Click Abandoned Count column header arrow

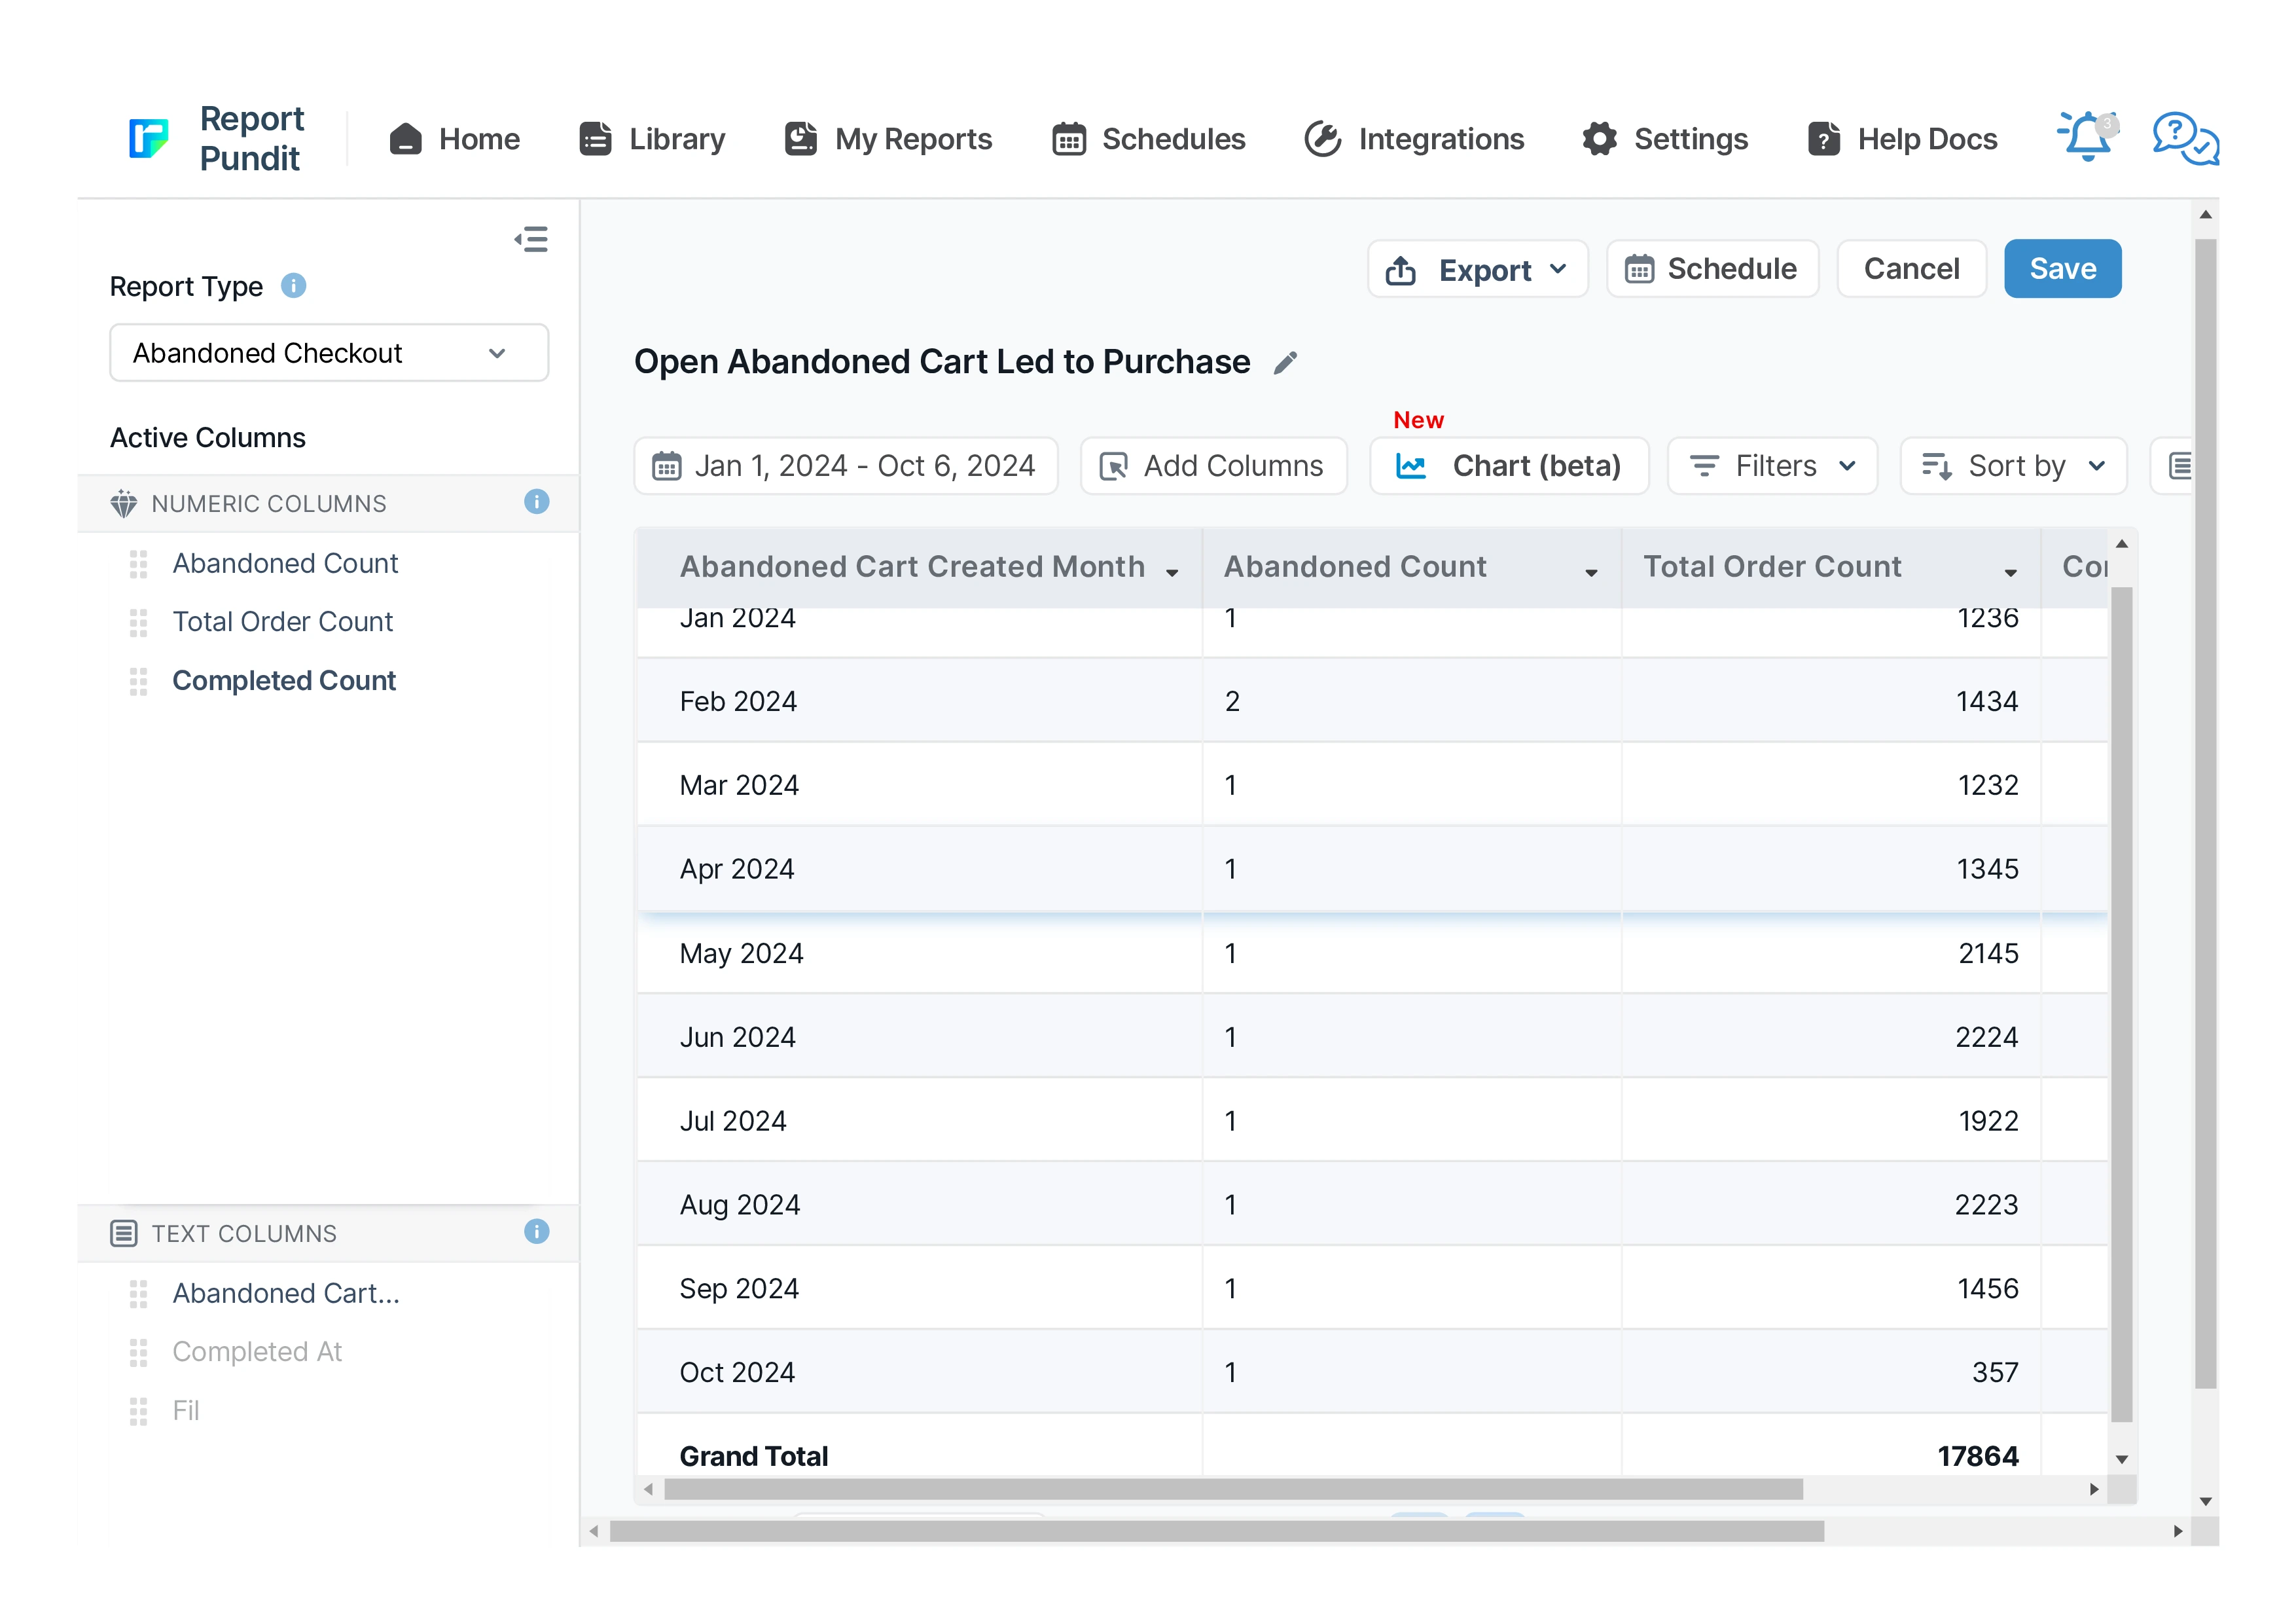[x=1591, y=572]
